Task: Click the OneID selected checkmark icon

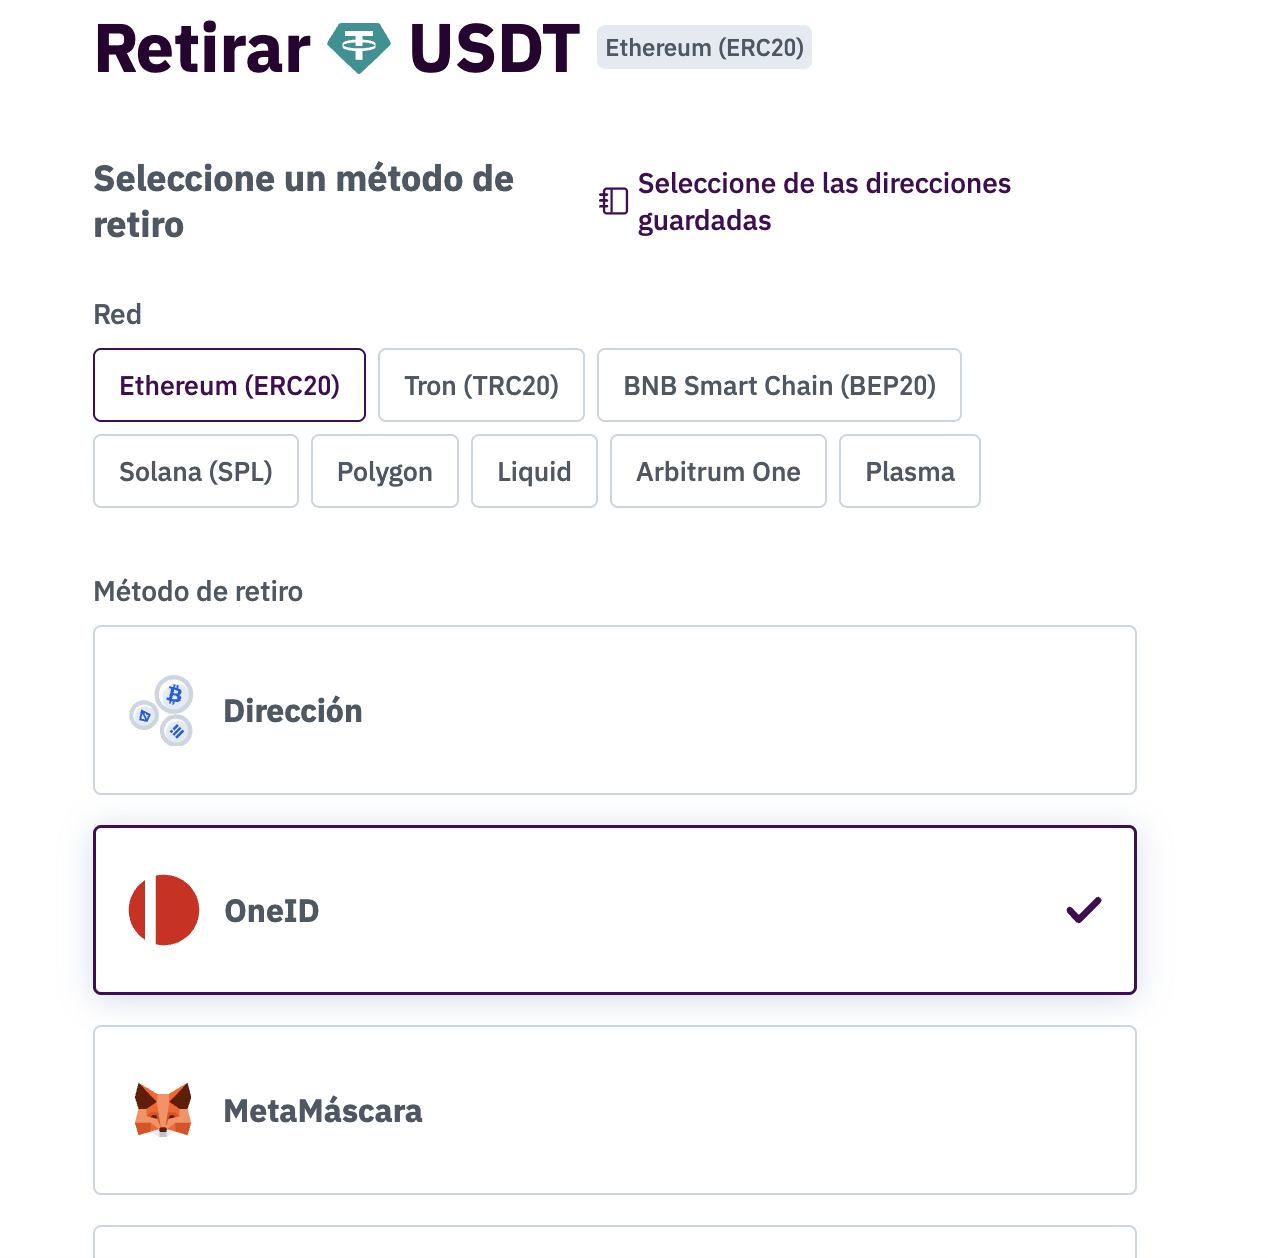Action: (x=1083, y=910)
